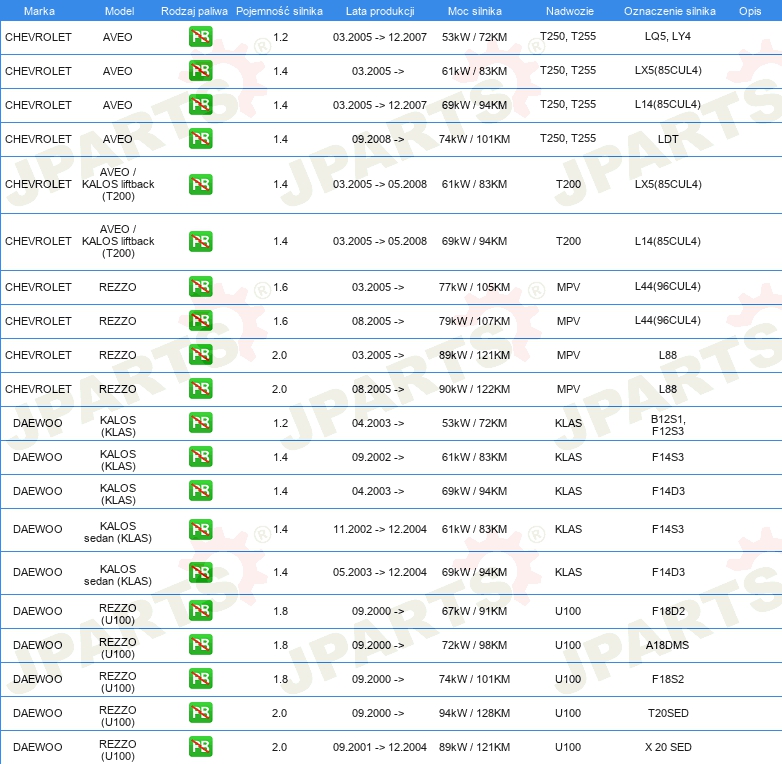Select '2.0' displacement in the X 20 SED row
782x764 pixels.
[279, 747]
